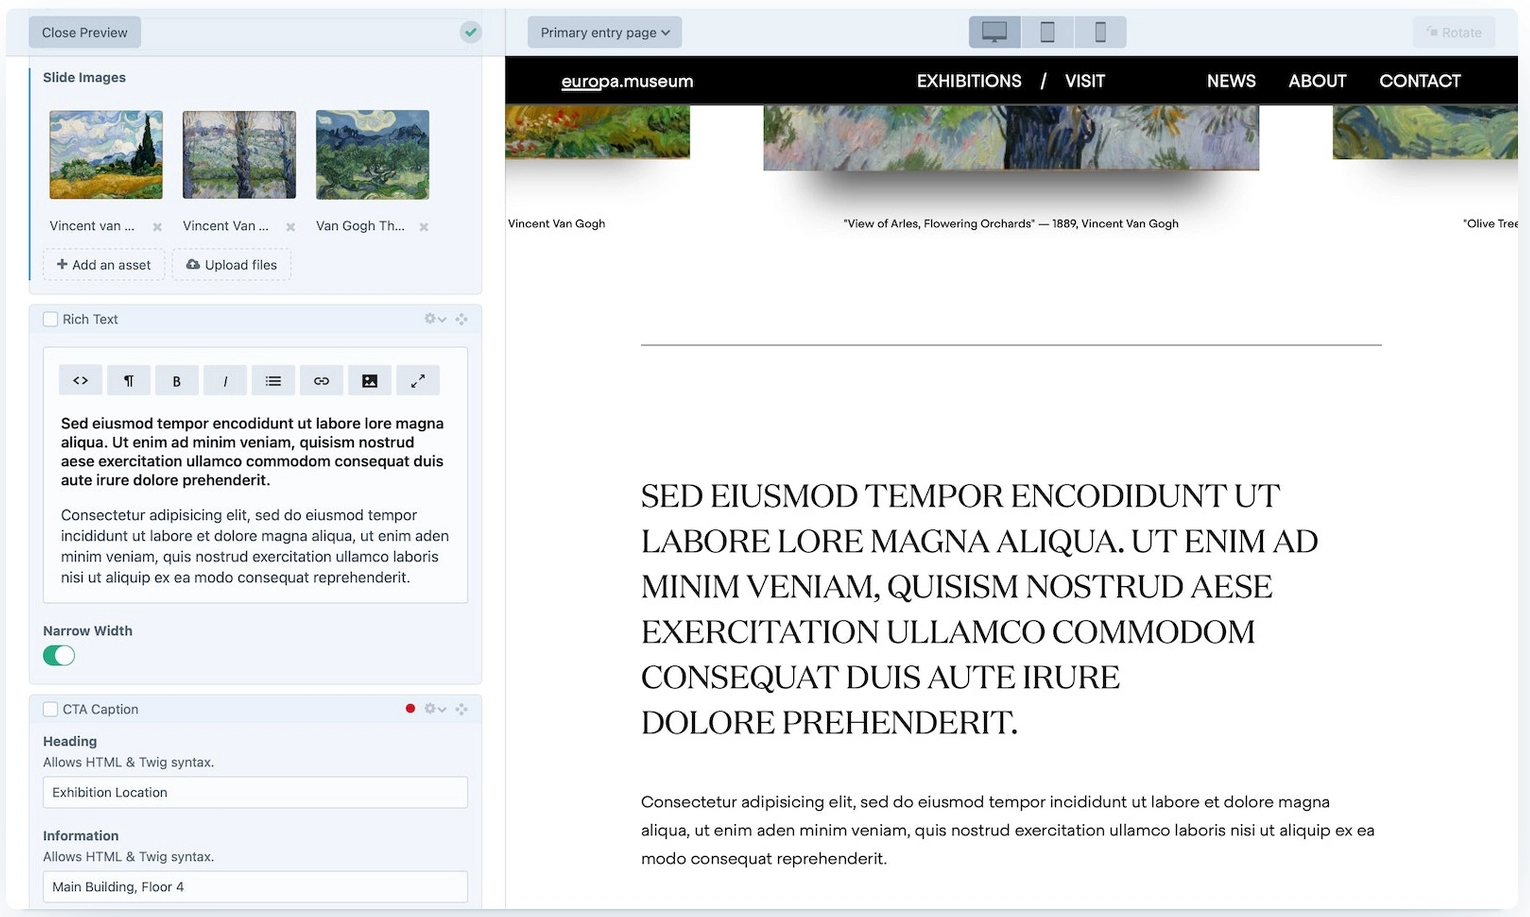Click the Rich Text block move handle
The height and width of the screenshot is (917, 1530).
click(461, 319)
